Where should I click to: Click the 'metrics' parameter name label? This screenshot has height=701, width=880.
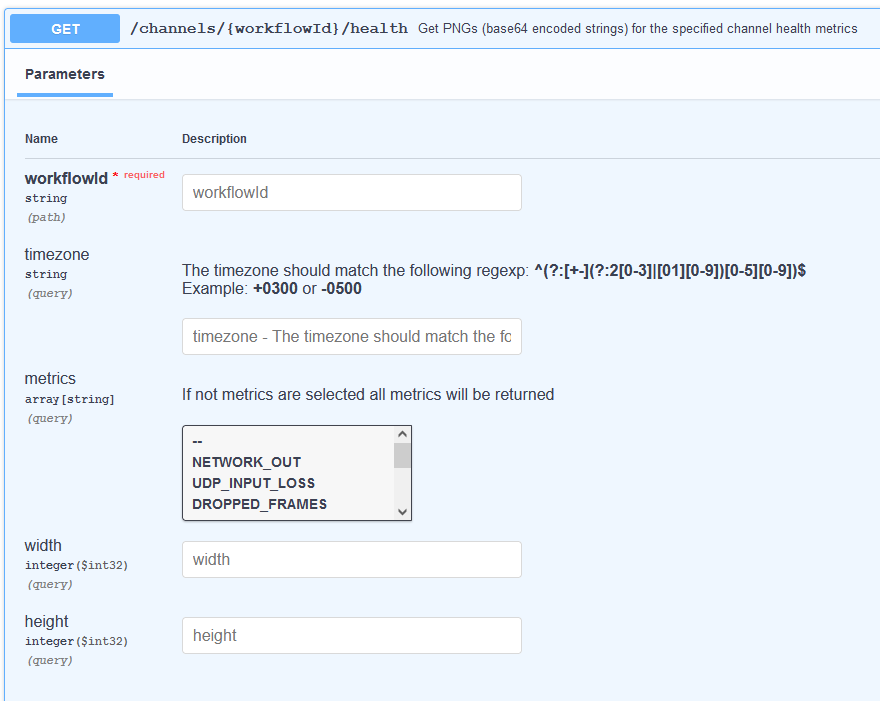pyautogui.click(x=50, y=378)
